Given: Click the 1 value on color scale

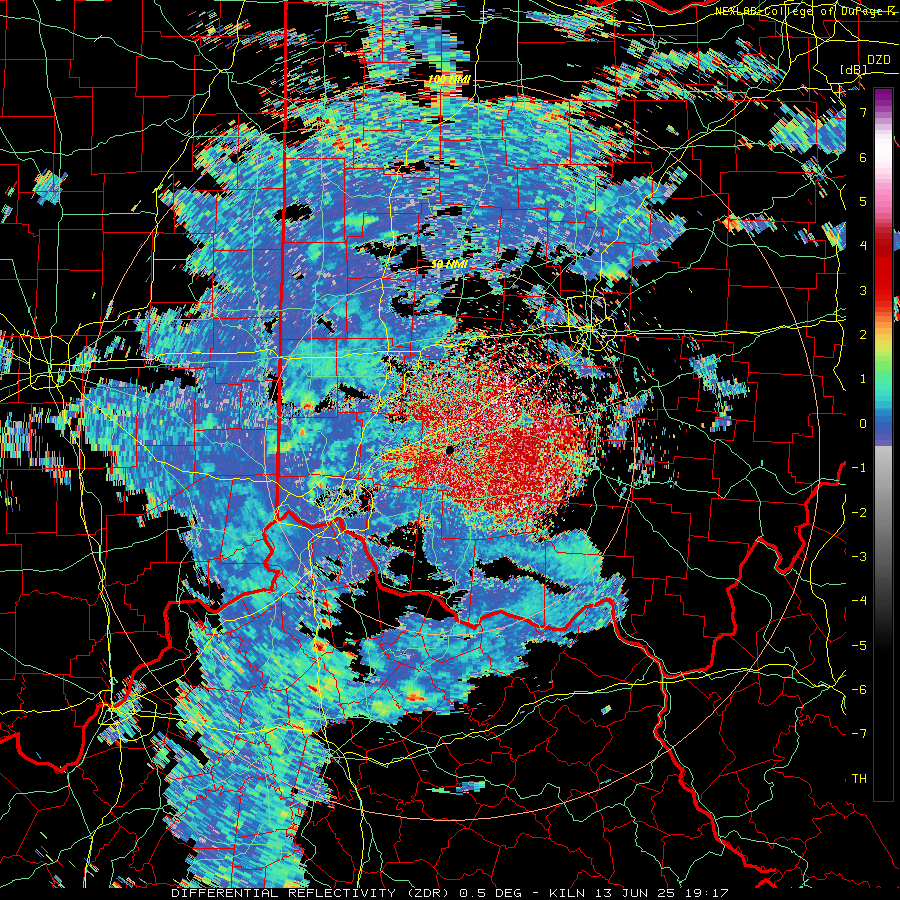Looking at the screenshot, I should (x=863, y=379).
